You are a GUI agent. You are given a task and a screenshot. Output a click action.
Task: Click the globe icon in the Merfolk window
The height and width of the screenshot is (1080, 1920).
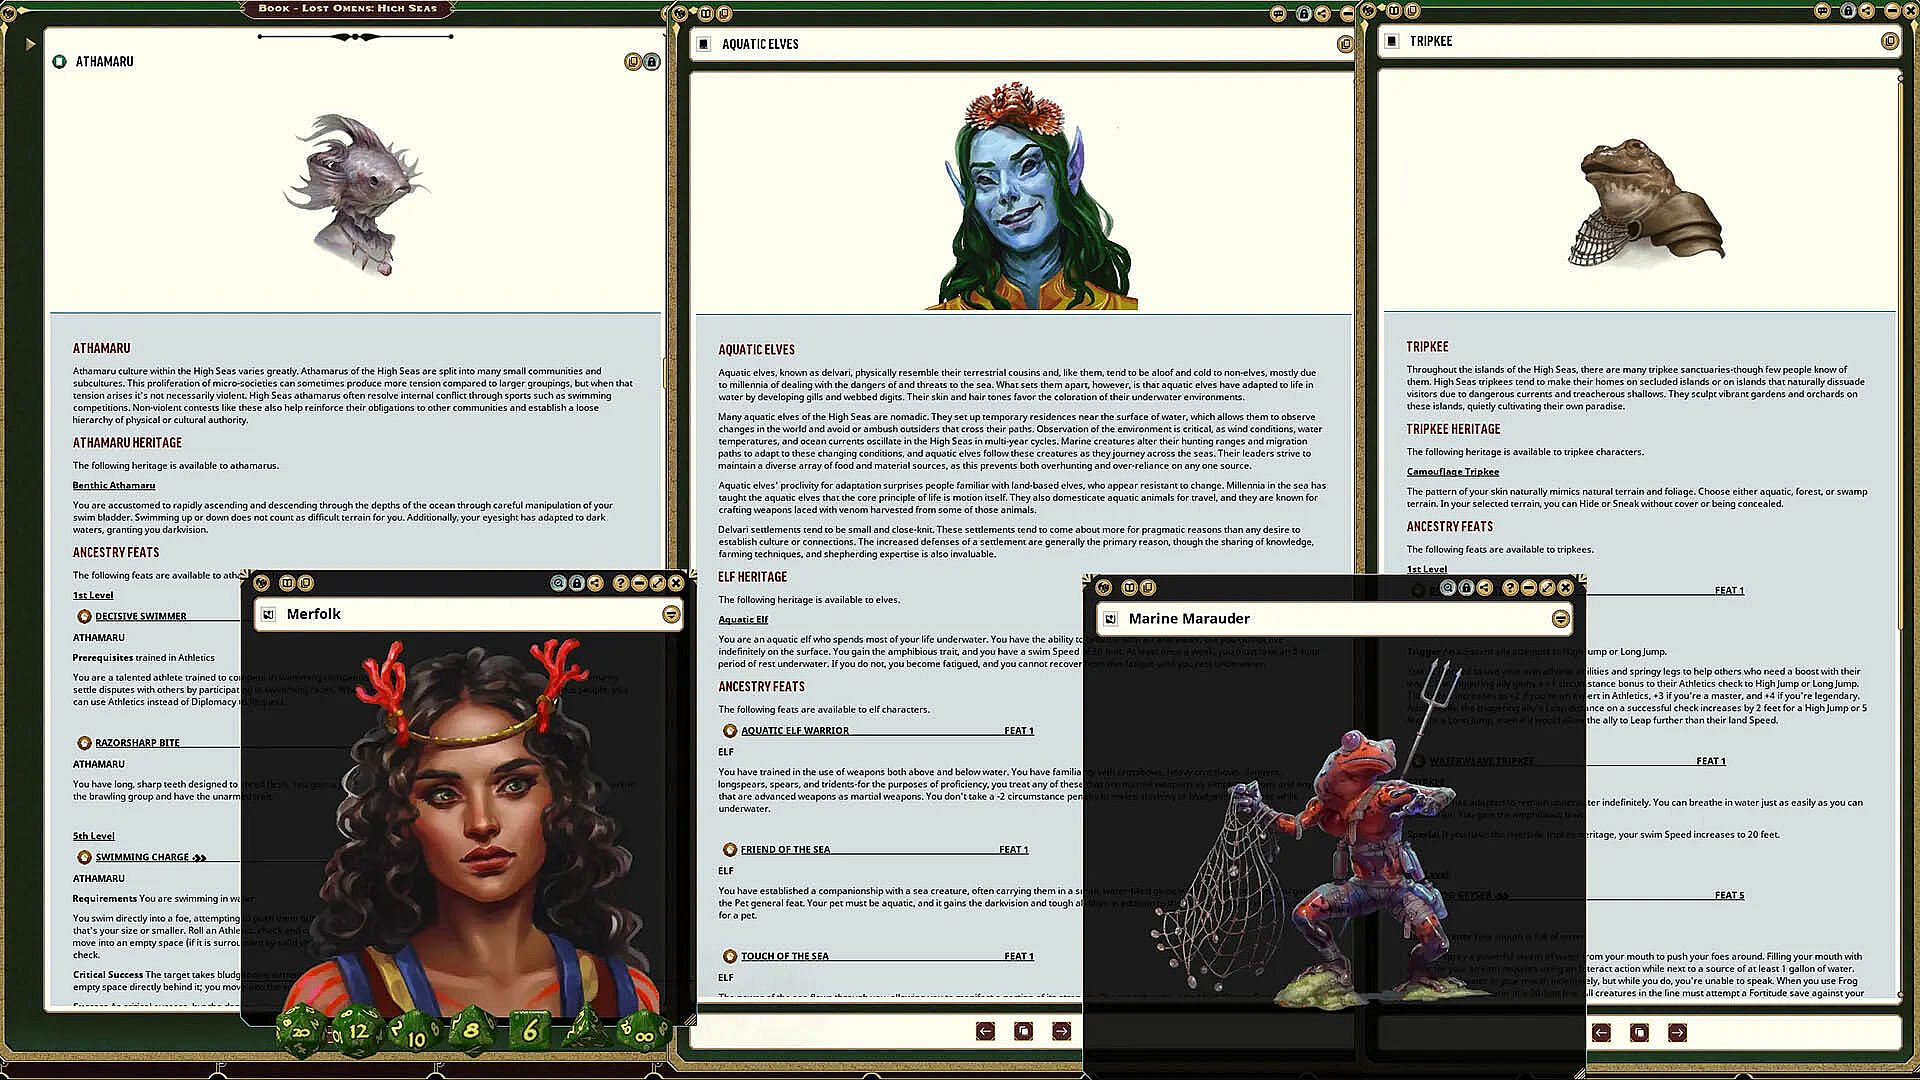tap(262, 583)
